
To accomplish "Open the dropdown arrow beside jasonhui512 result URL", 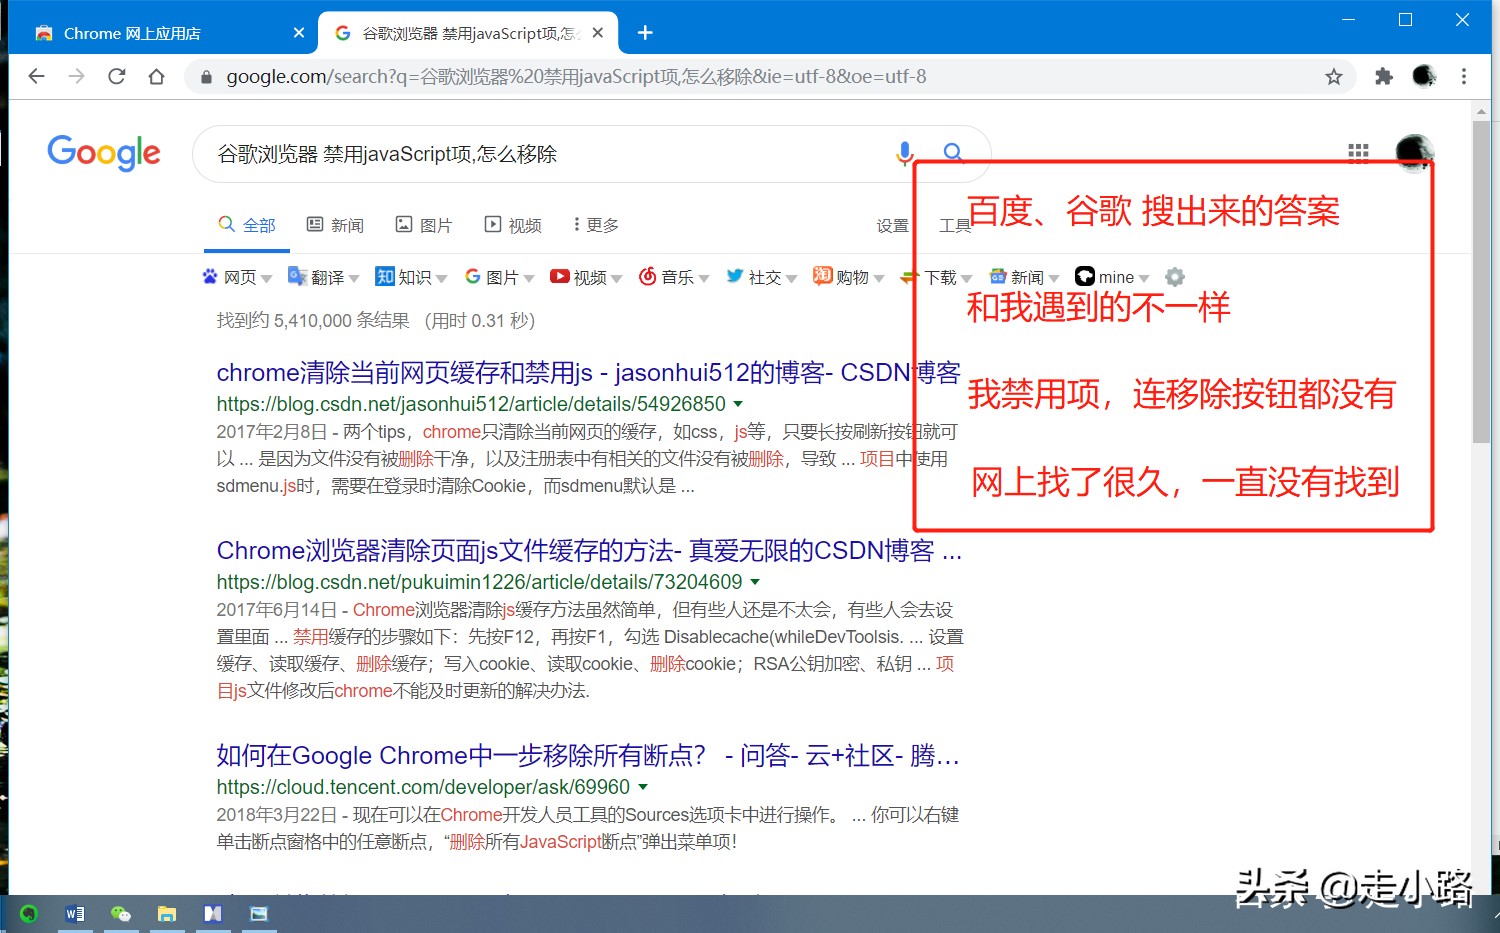I will click(738, 404).
